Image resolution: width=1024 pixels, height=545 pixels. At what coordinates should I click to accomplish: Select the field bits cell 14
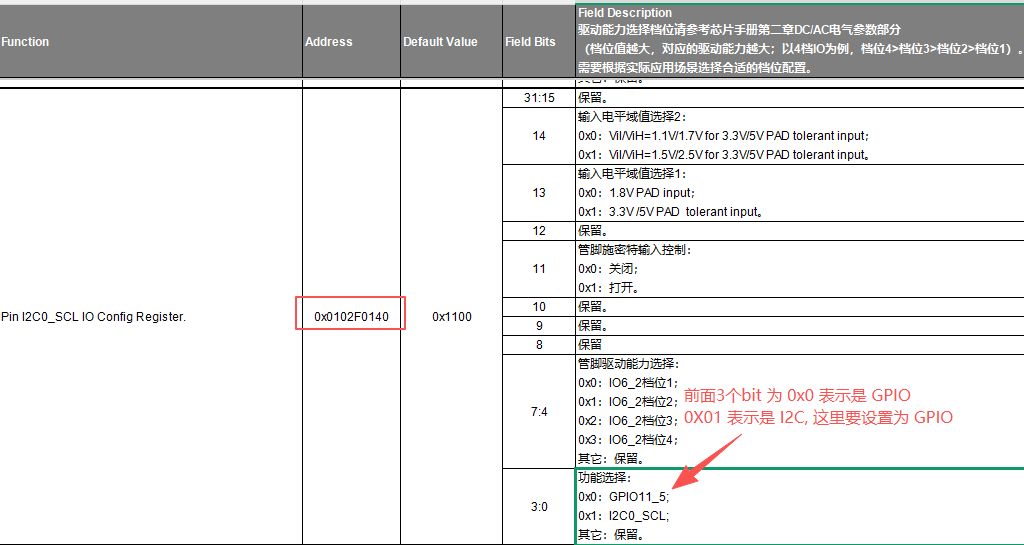[539, 136]
